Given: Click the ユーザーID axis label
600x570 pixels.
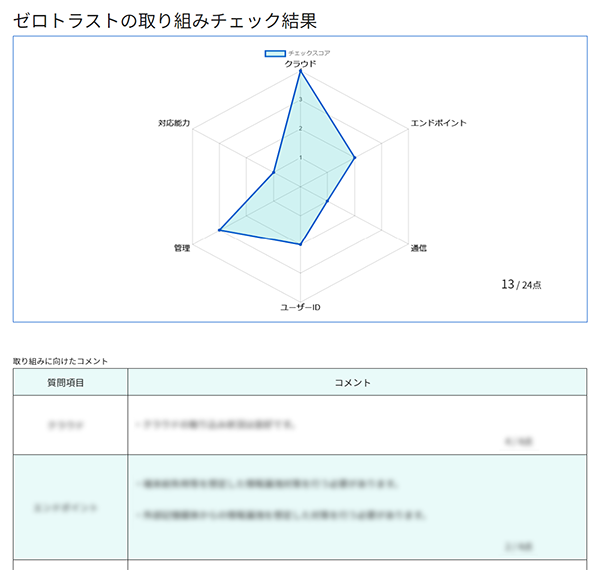Looking at the screenshot, I should tap(300, 307).
